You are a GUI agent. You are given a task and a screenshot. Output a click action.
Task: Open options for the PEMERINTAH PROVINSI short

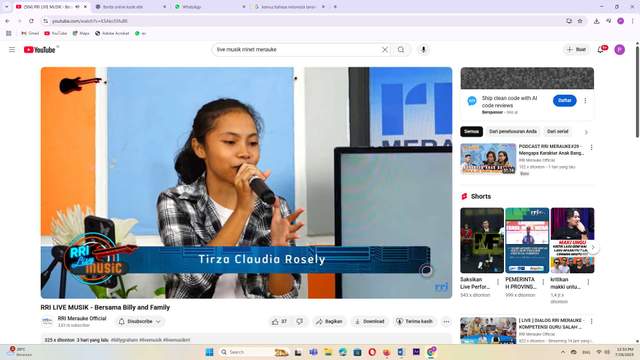(x=543, y=282)
